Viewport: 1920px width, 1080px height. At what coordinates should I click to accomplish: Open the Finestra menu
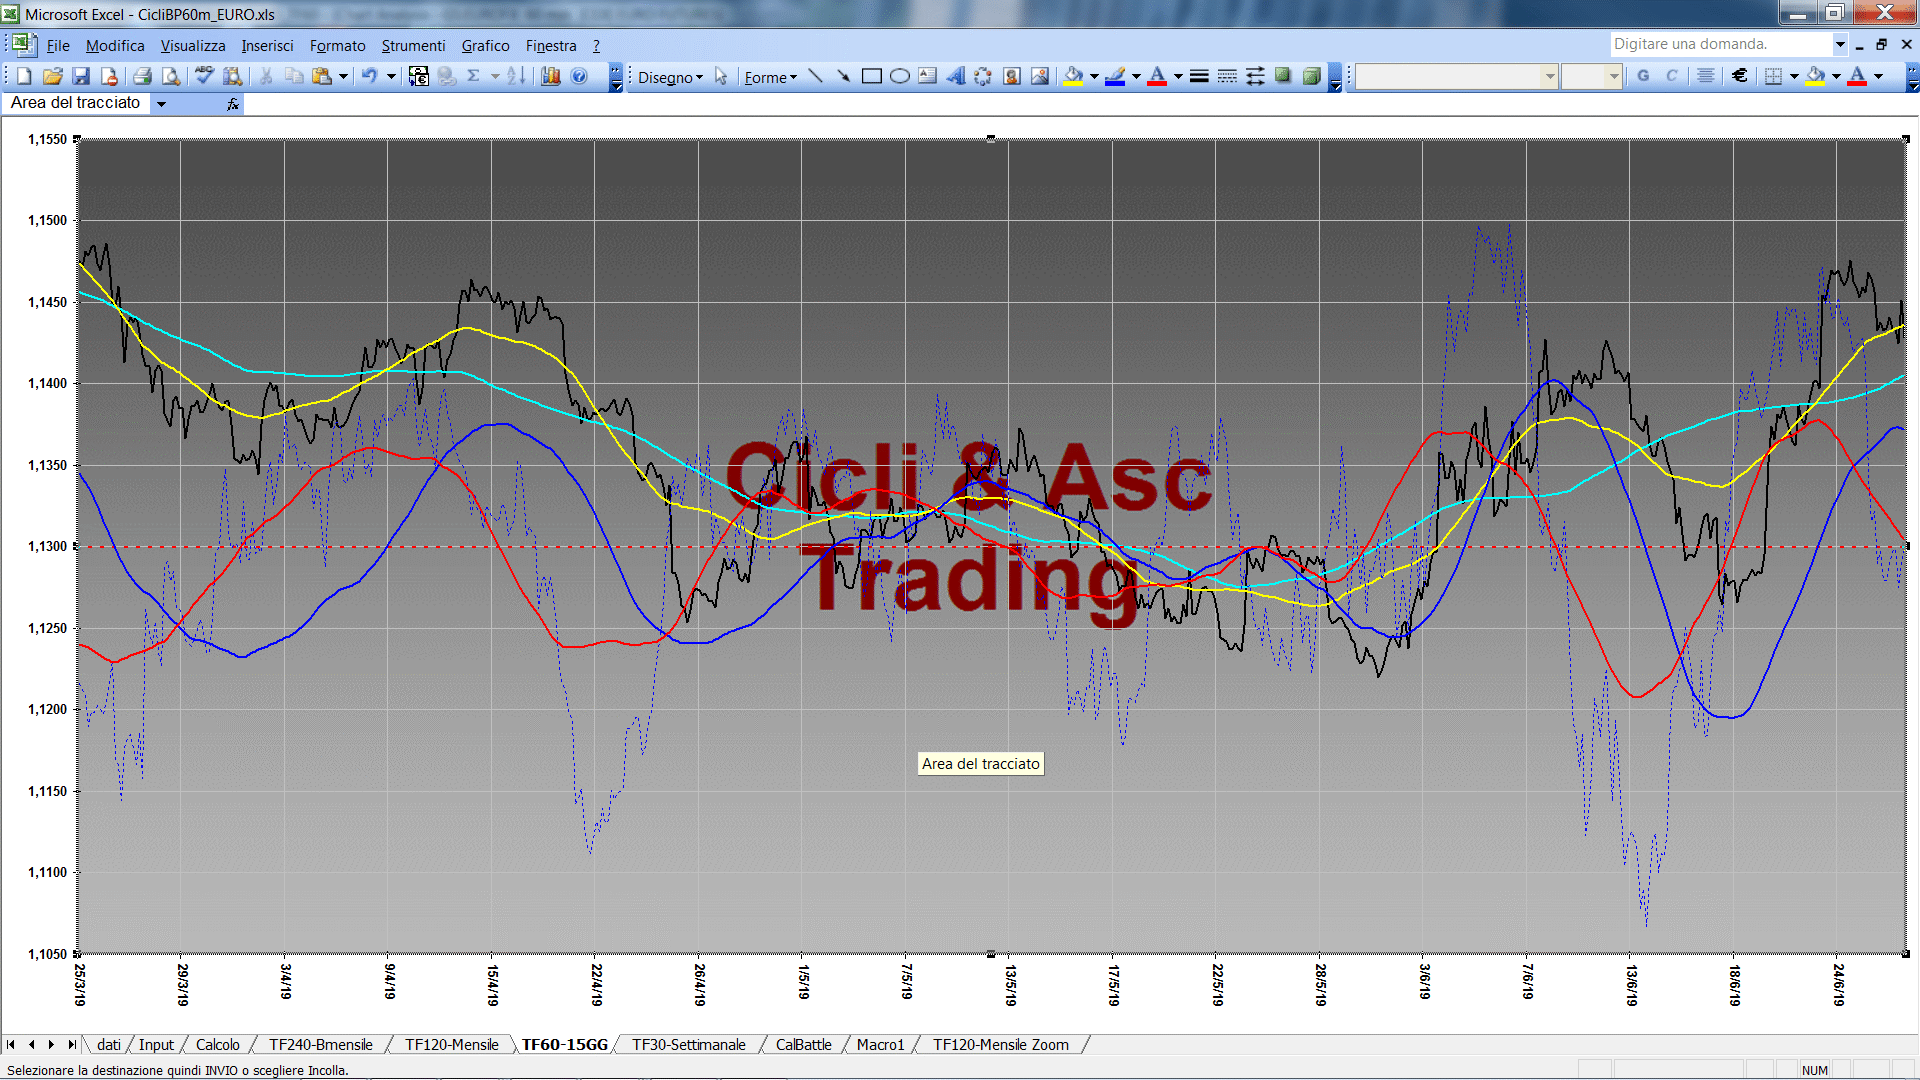tap(551, 45)
